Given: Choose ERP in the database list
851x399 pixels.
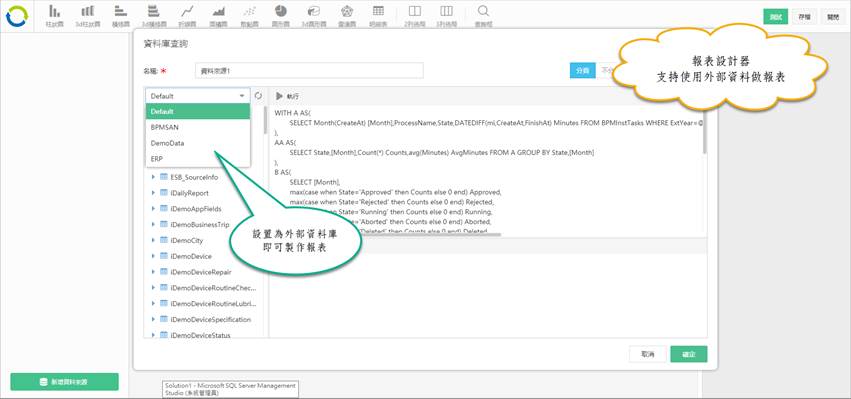Looking at the screenshot, I should point(198,159).
